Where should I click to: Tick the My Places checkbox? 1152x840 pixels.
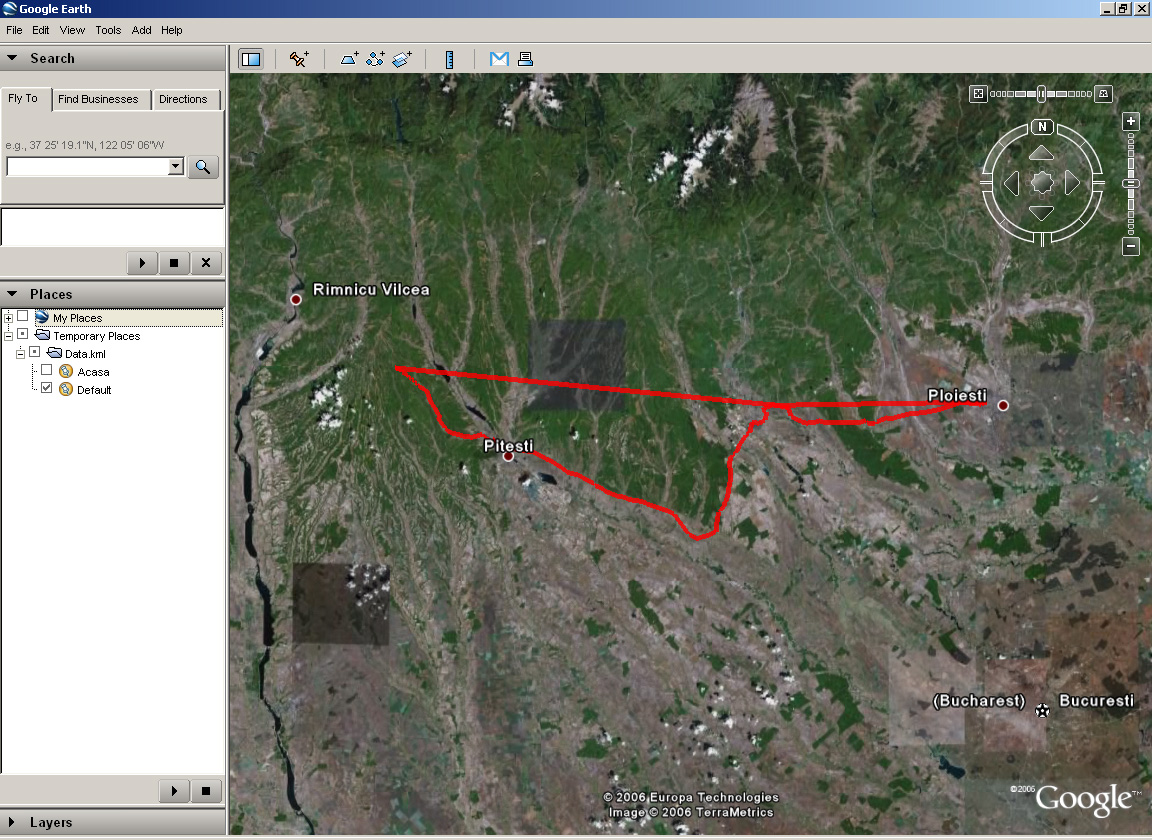[x=22, y=316]
